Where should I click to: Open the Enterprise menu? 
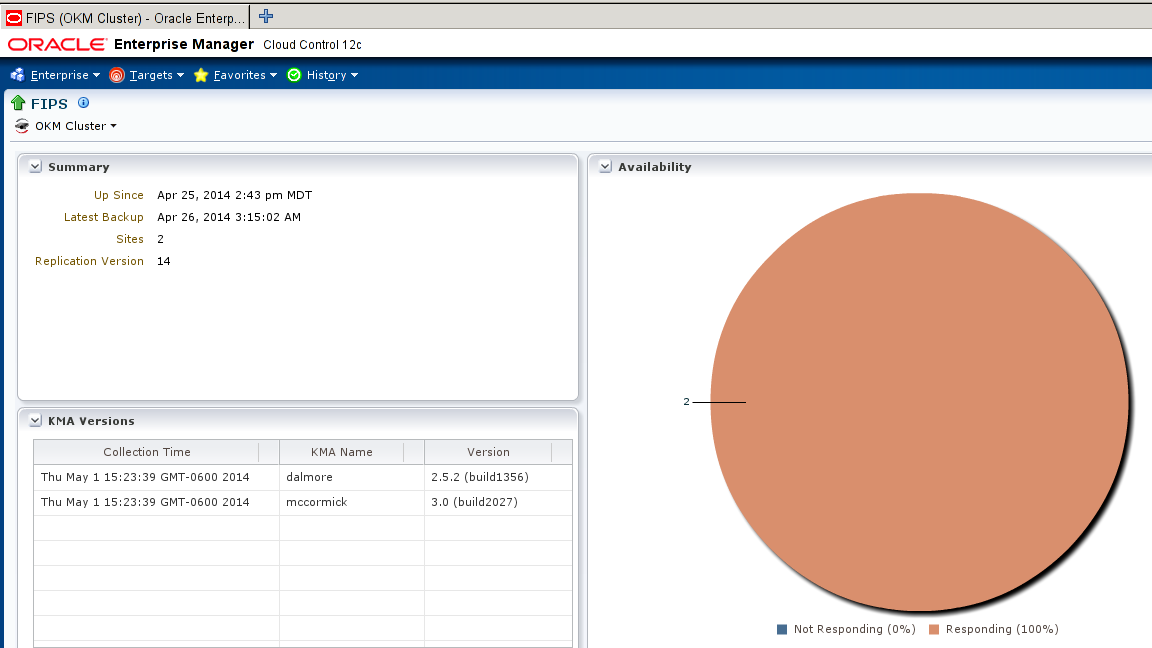coord(65,75)
